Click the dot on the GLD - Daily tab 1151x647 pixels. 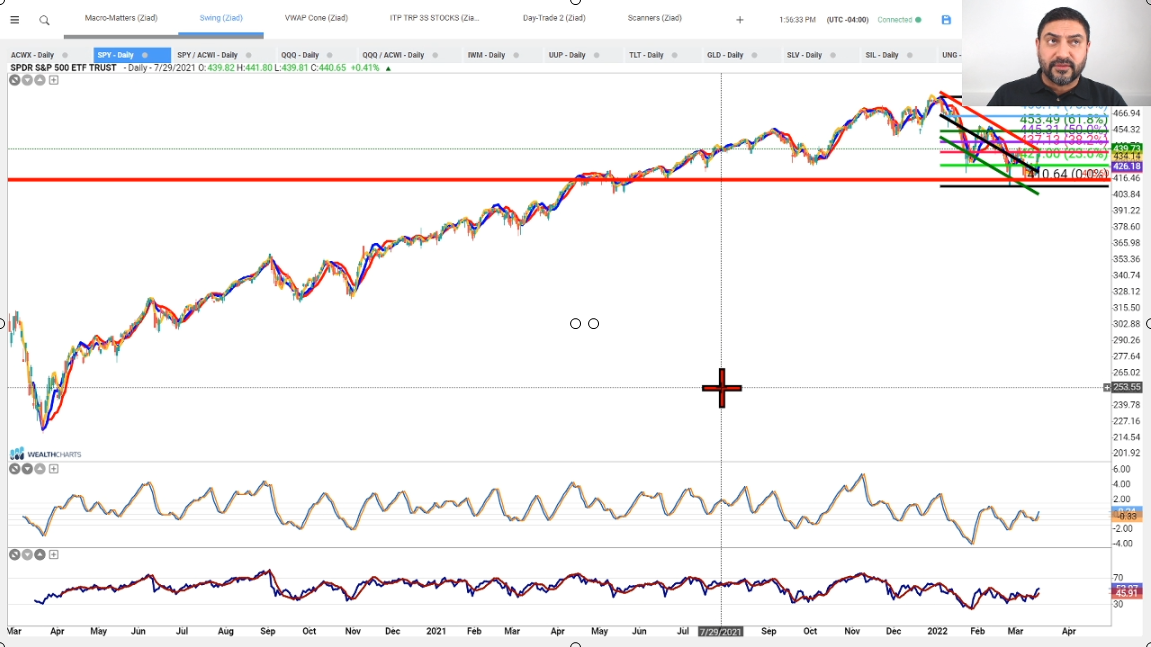click(754, 55)
